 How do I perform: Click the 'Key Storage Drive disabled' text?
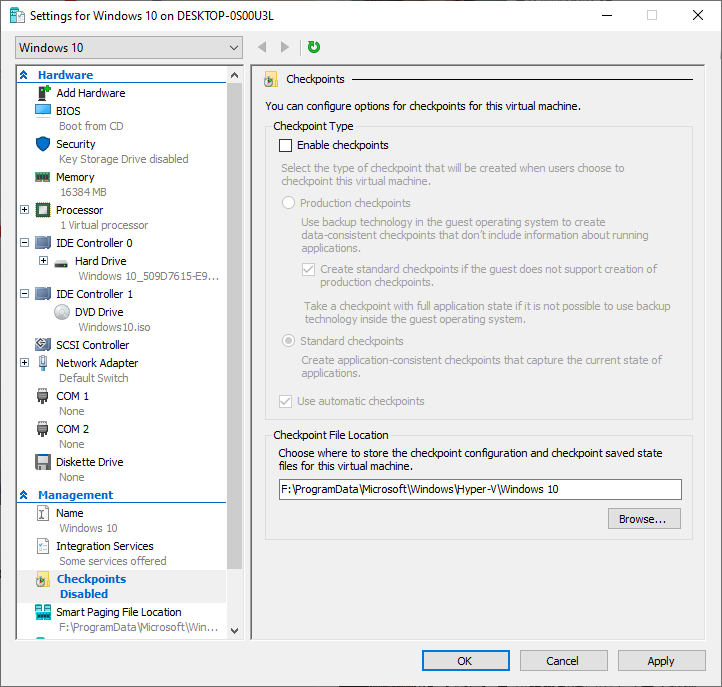point(123,159)
